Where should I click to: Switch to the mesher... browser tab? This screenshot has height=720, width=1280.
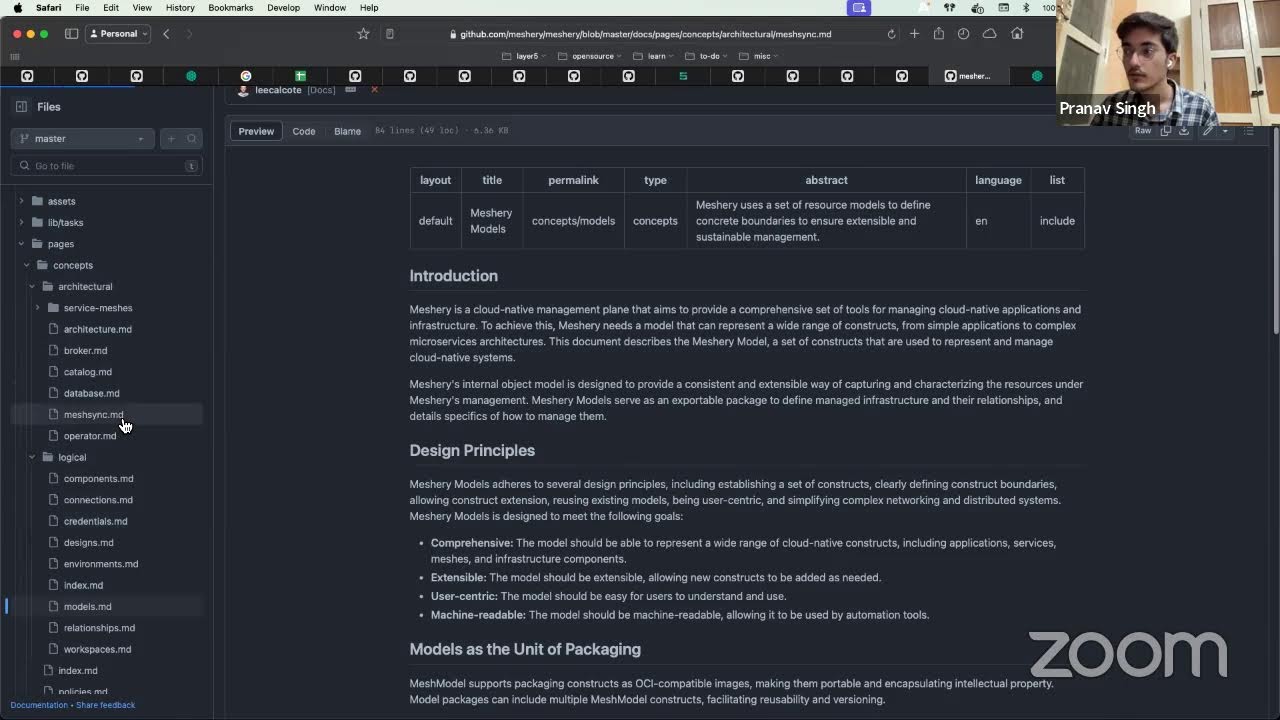(967, 76)
